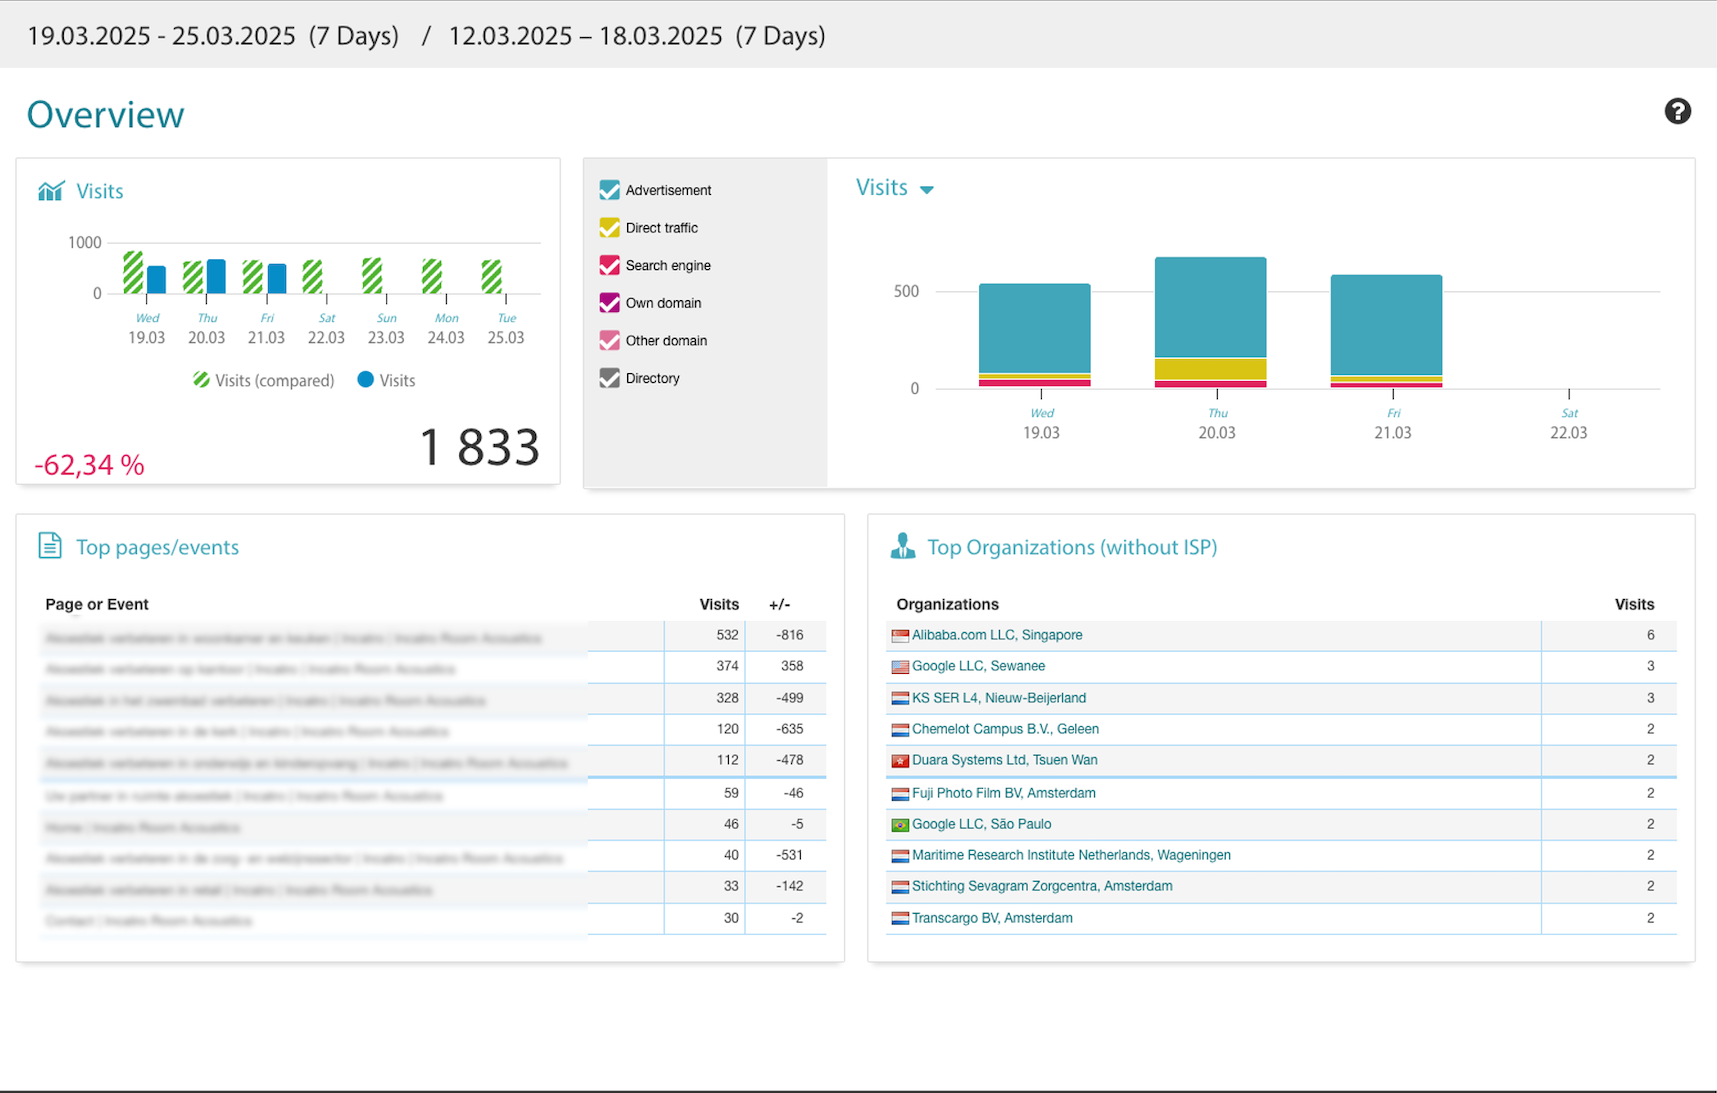Click the Visits chart icon
This screenshot has height=1093, width=1717.
(x=51, y=190)
